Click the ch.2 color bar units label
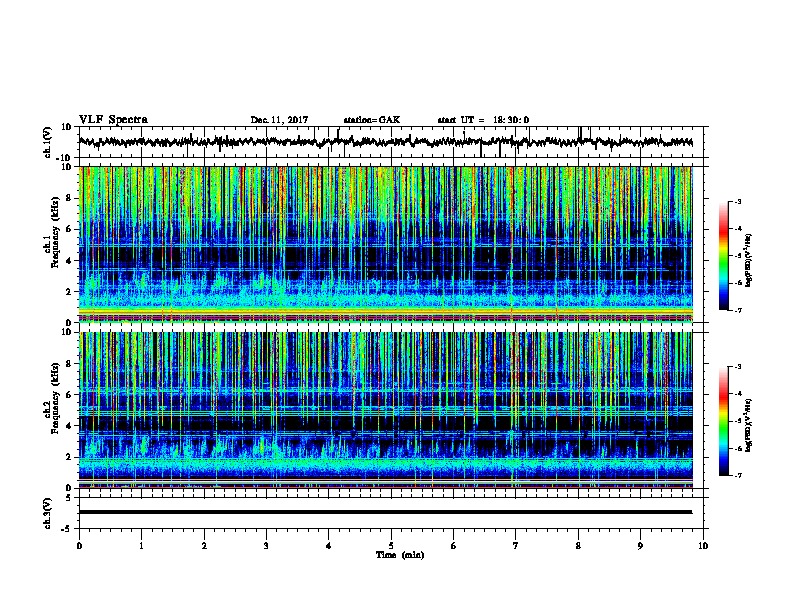The image size is (792, 612). [750, 426]
